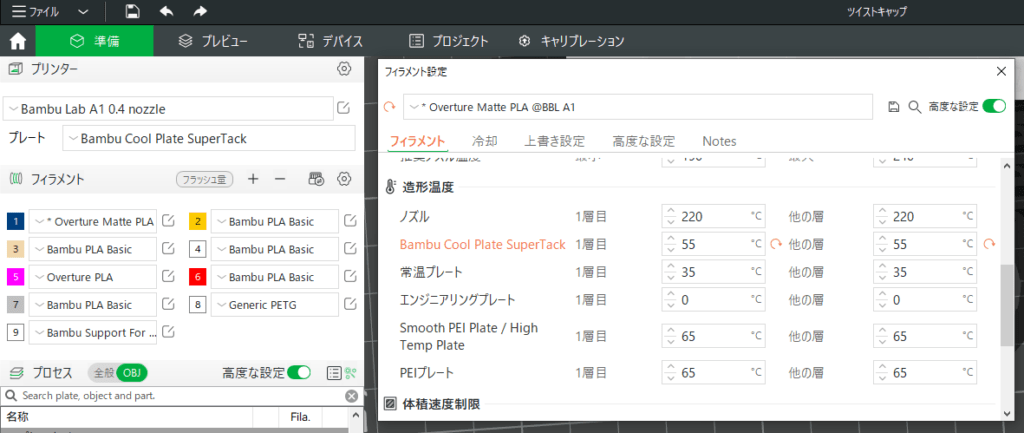Image resolution: width=1024 pixels, height=433 pixels.
Task: Open the 上書き設定 tab
Action: (x=554, y=141)
